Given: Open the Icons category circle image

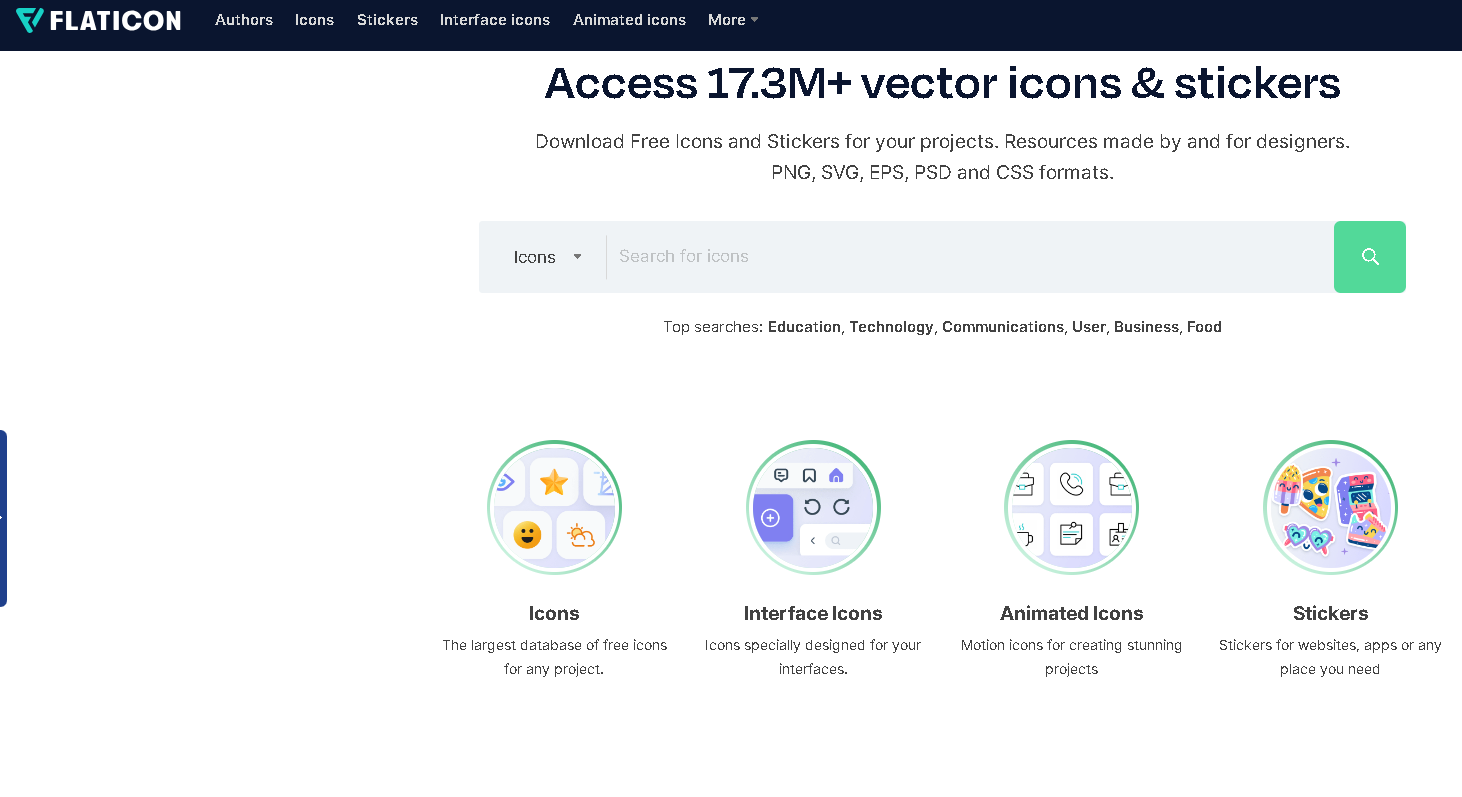Looking at the screenshot, I should (x=554, y=508).
